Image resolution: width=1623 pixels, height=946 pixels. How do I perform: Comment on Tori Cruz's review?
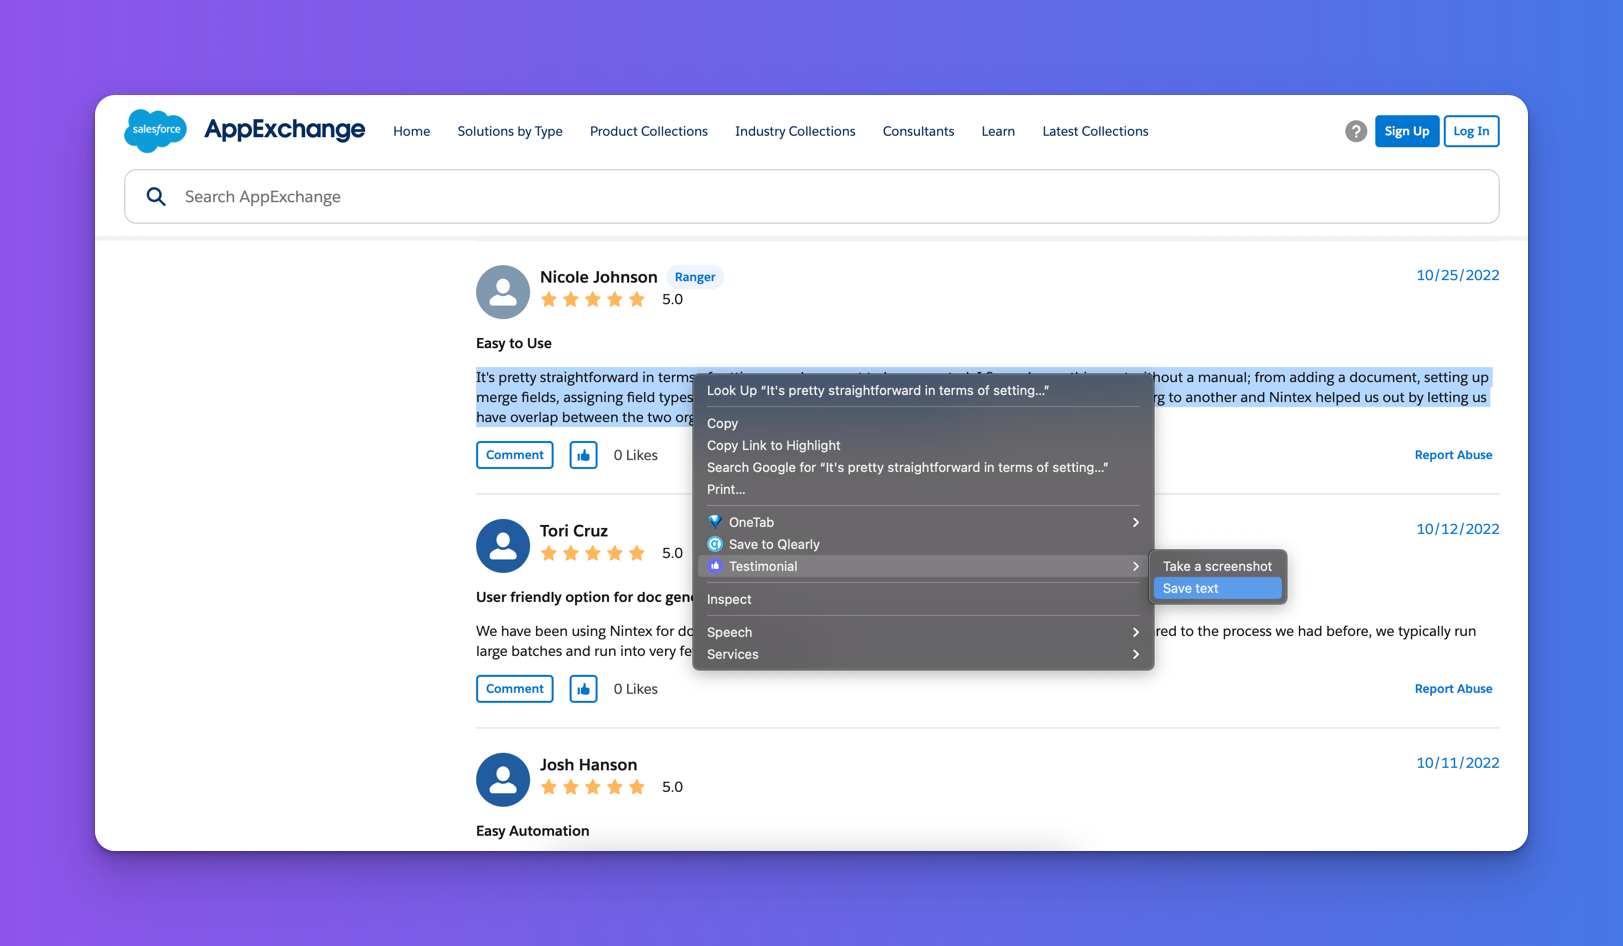(x=515, y=689)
